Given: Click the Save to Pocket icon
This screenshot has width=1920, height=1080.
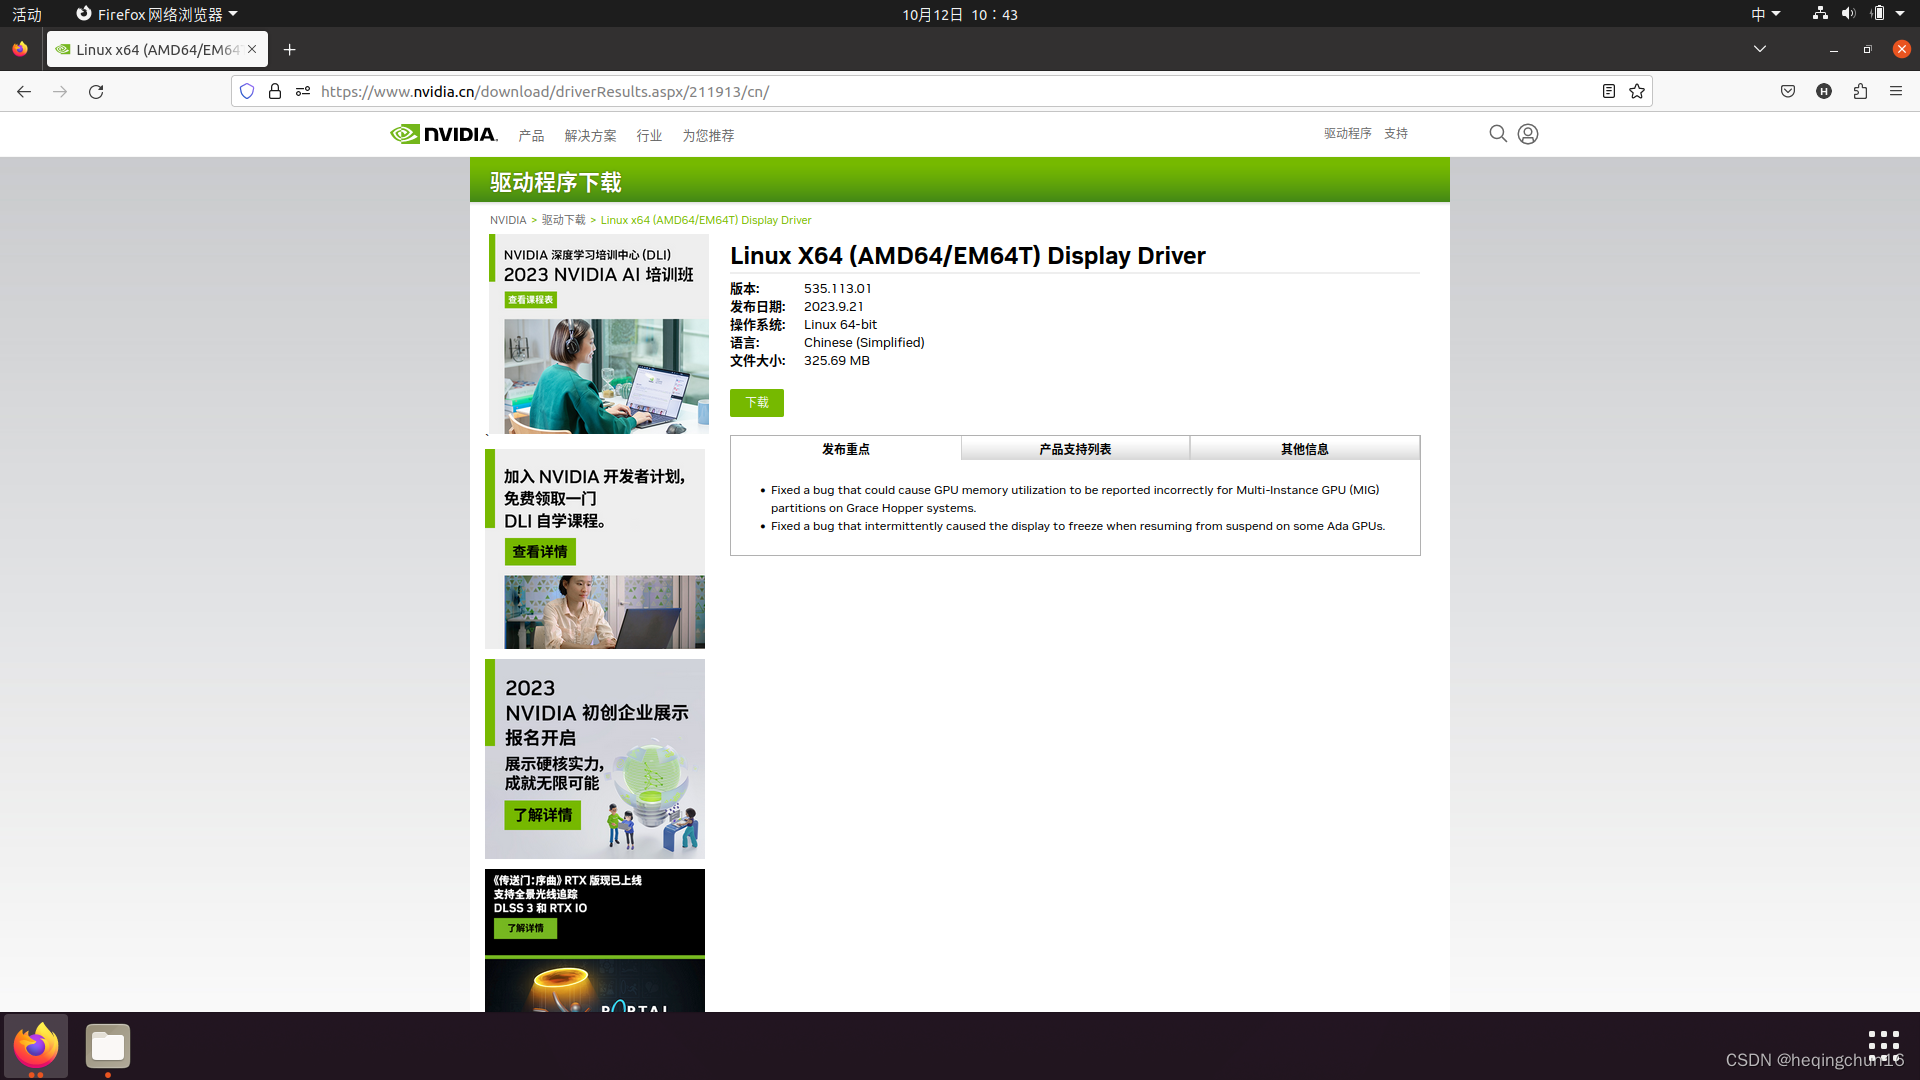Looking at the screenshot, I should 1787,91.
